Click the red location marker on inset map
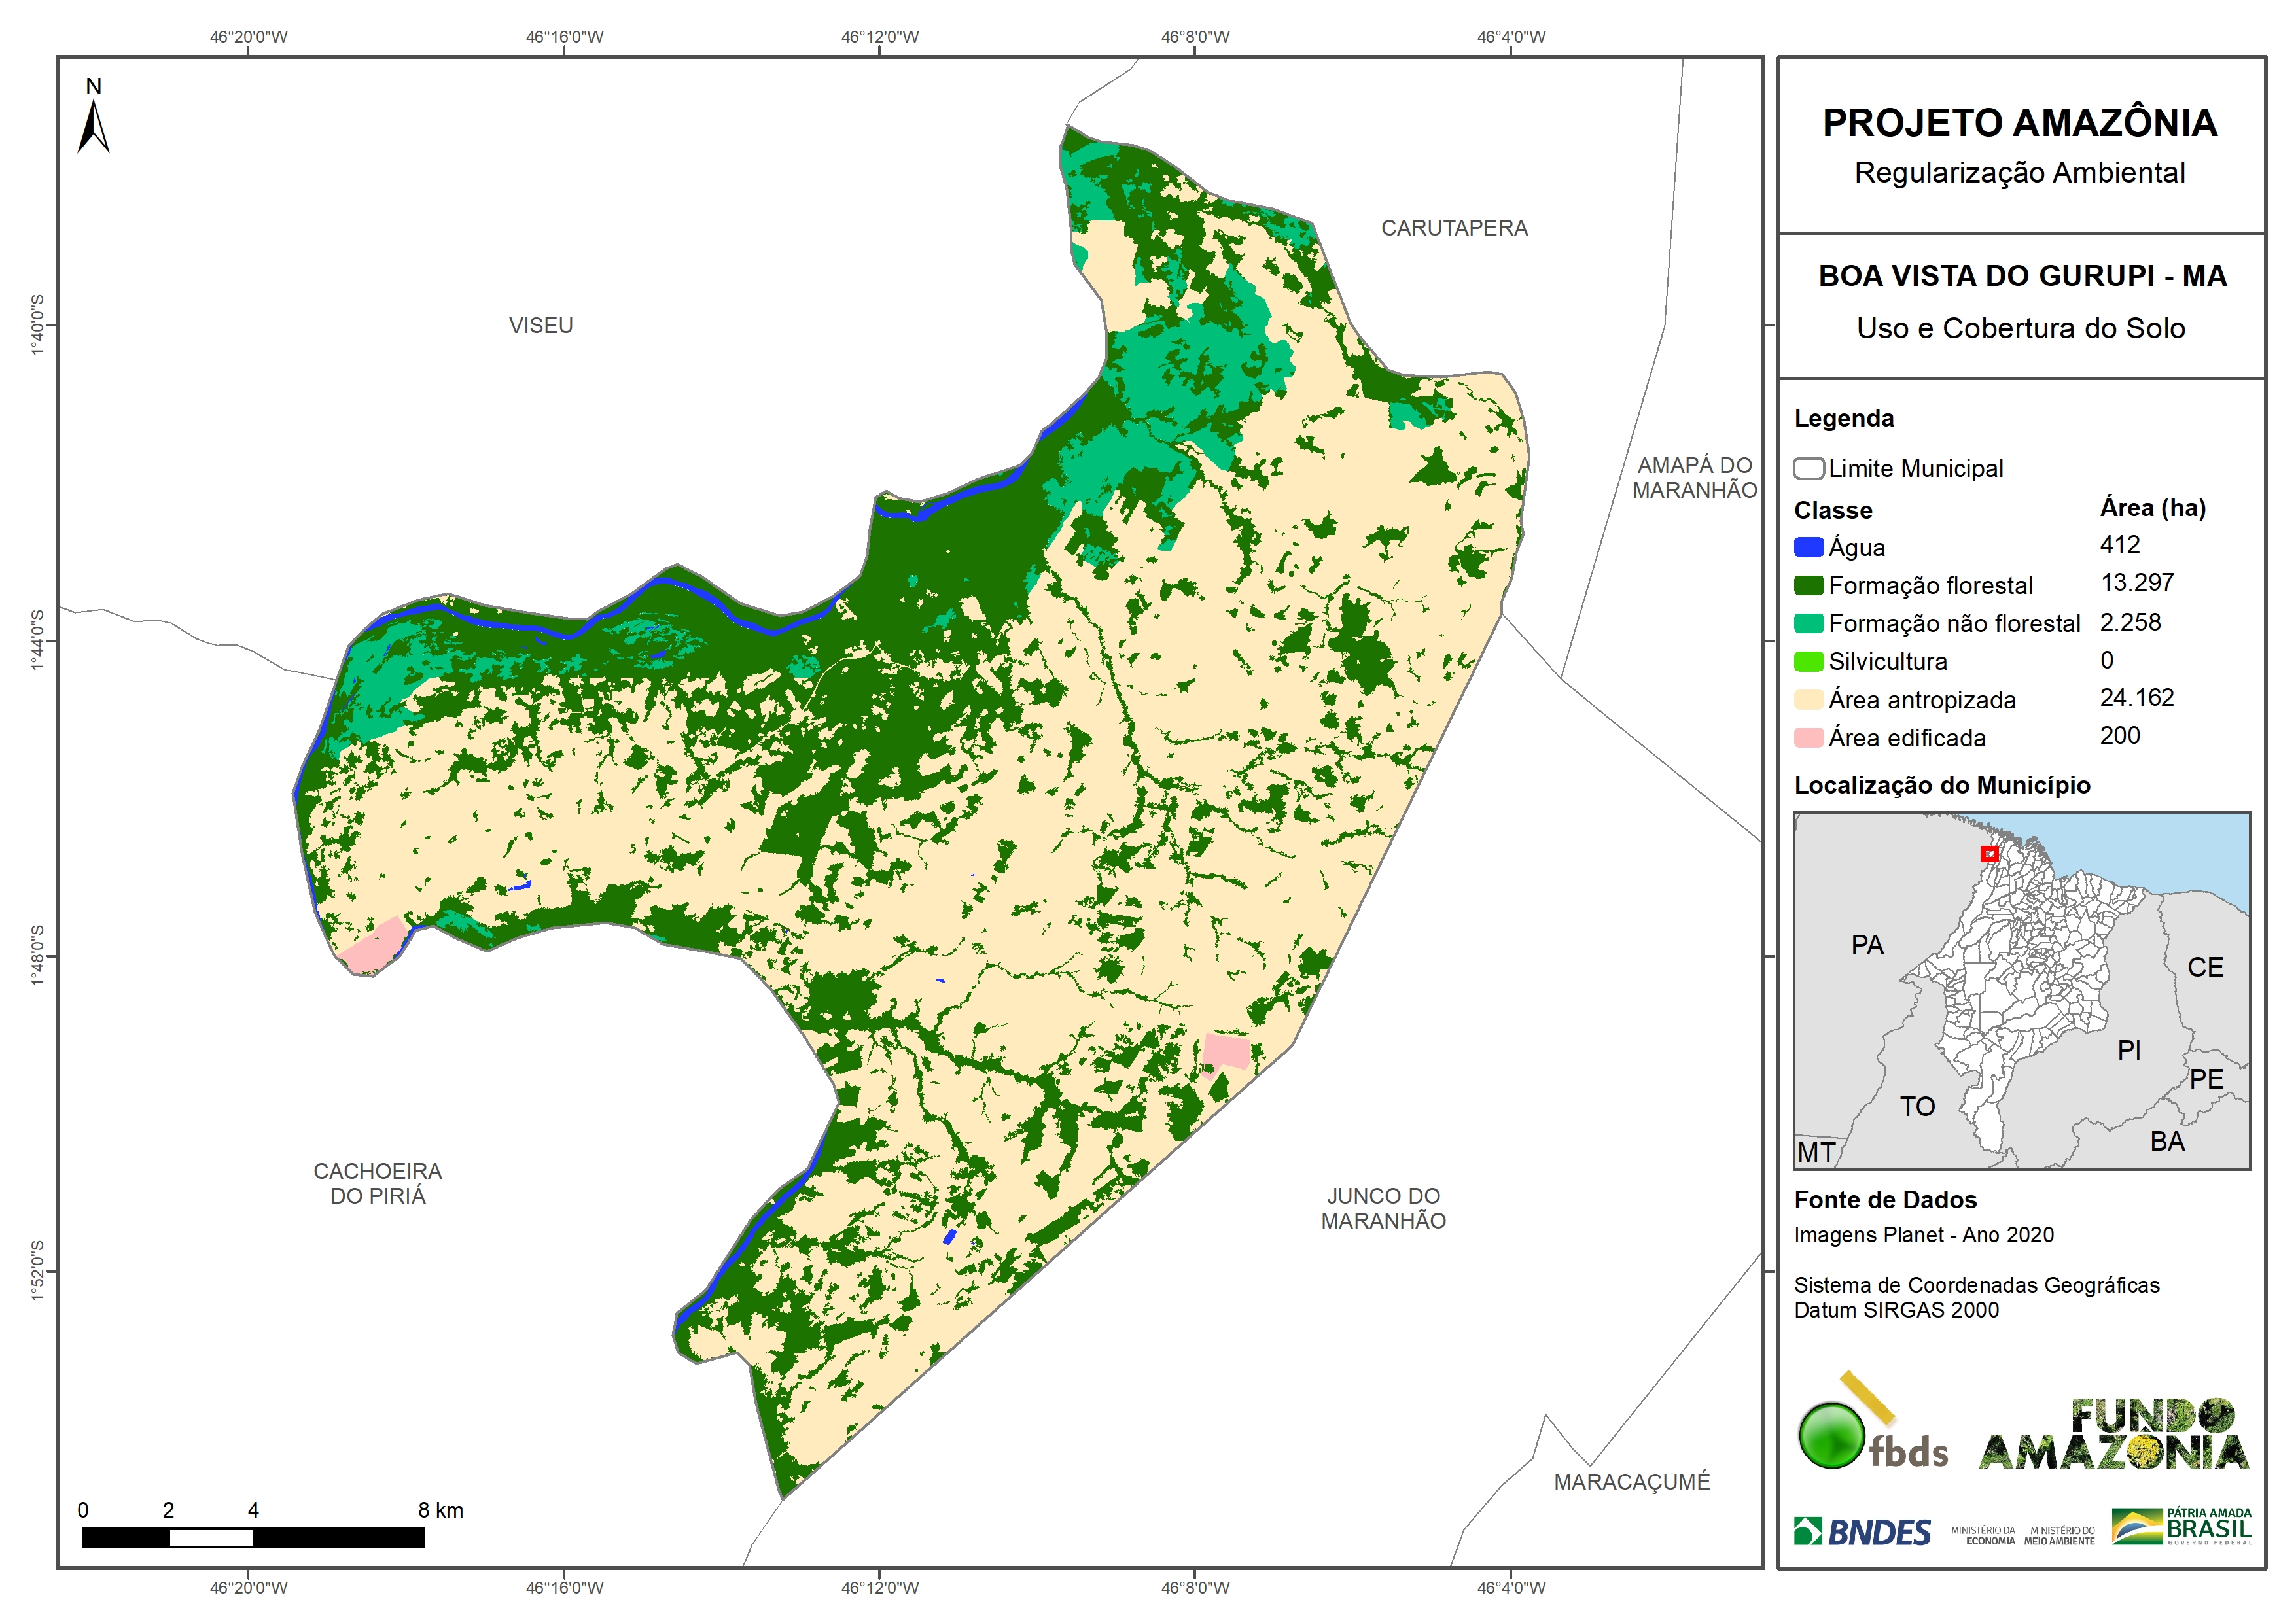This screenshot has width=2296, height=1623. coord(1989,854)
